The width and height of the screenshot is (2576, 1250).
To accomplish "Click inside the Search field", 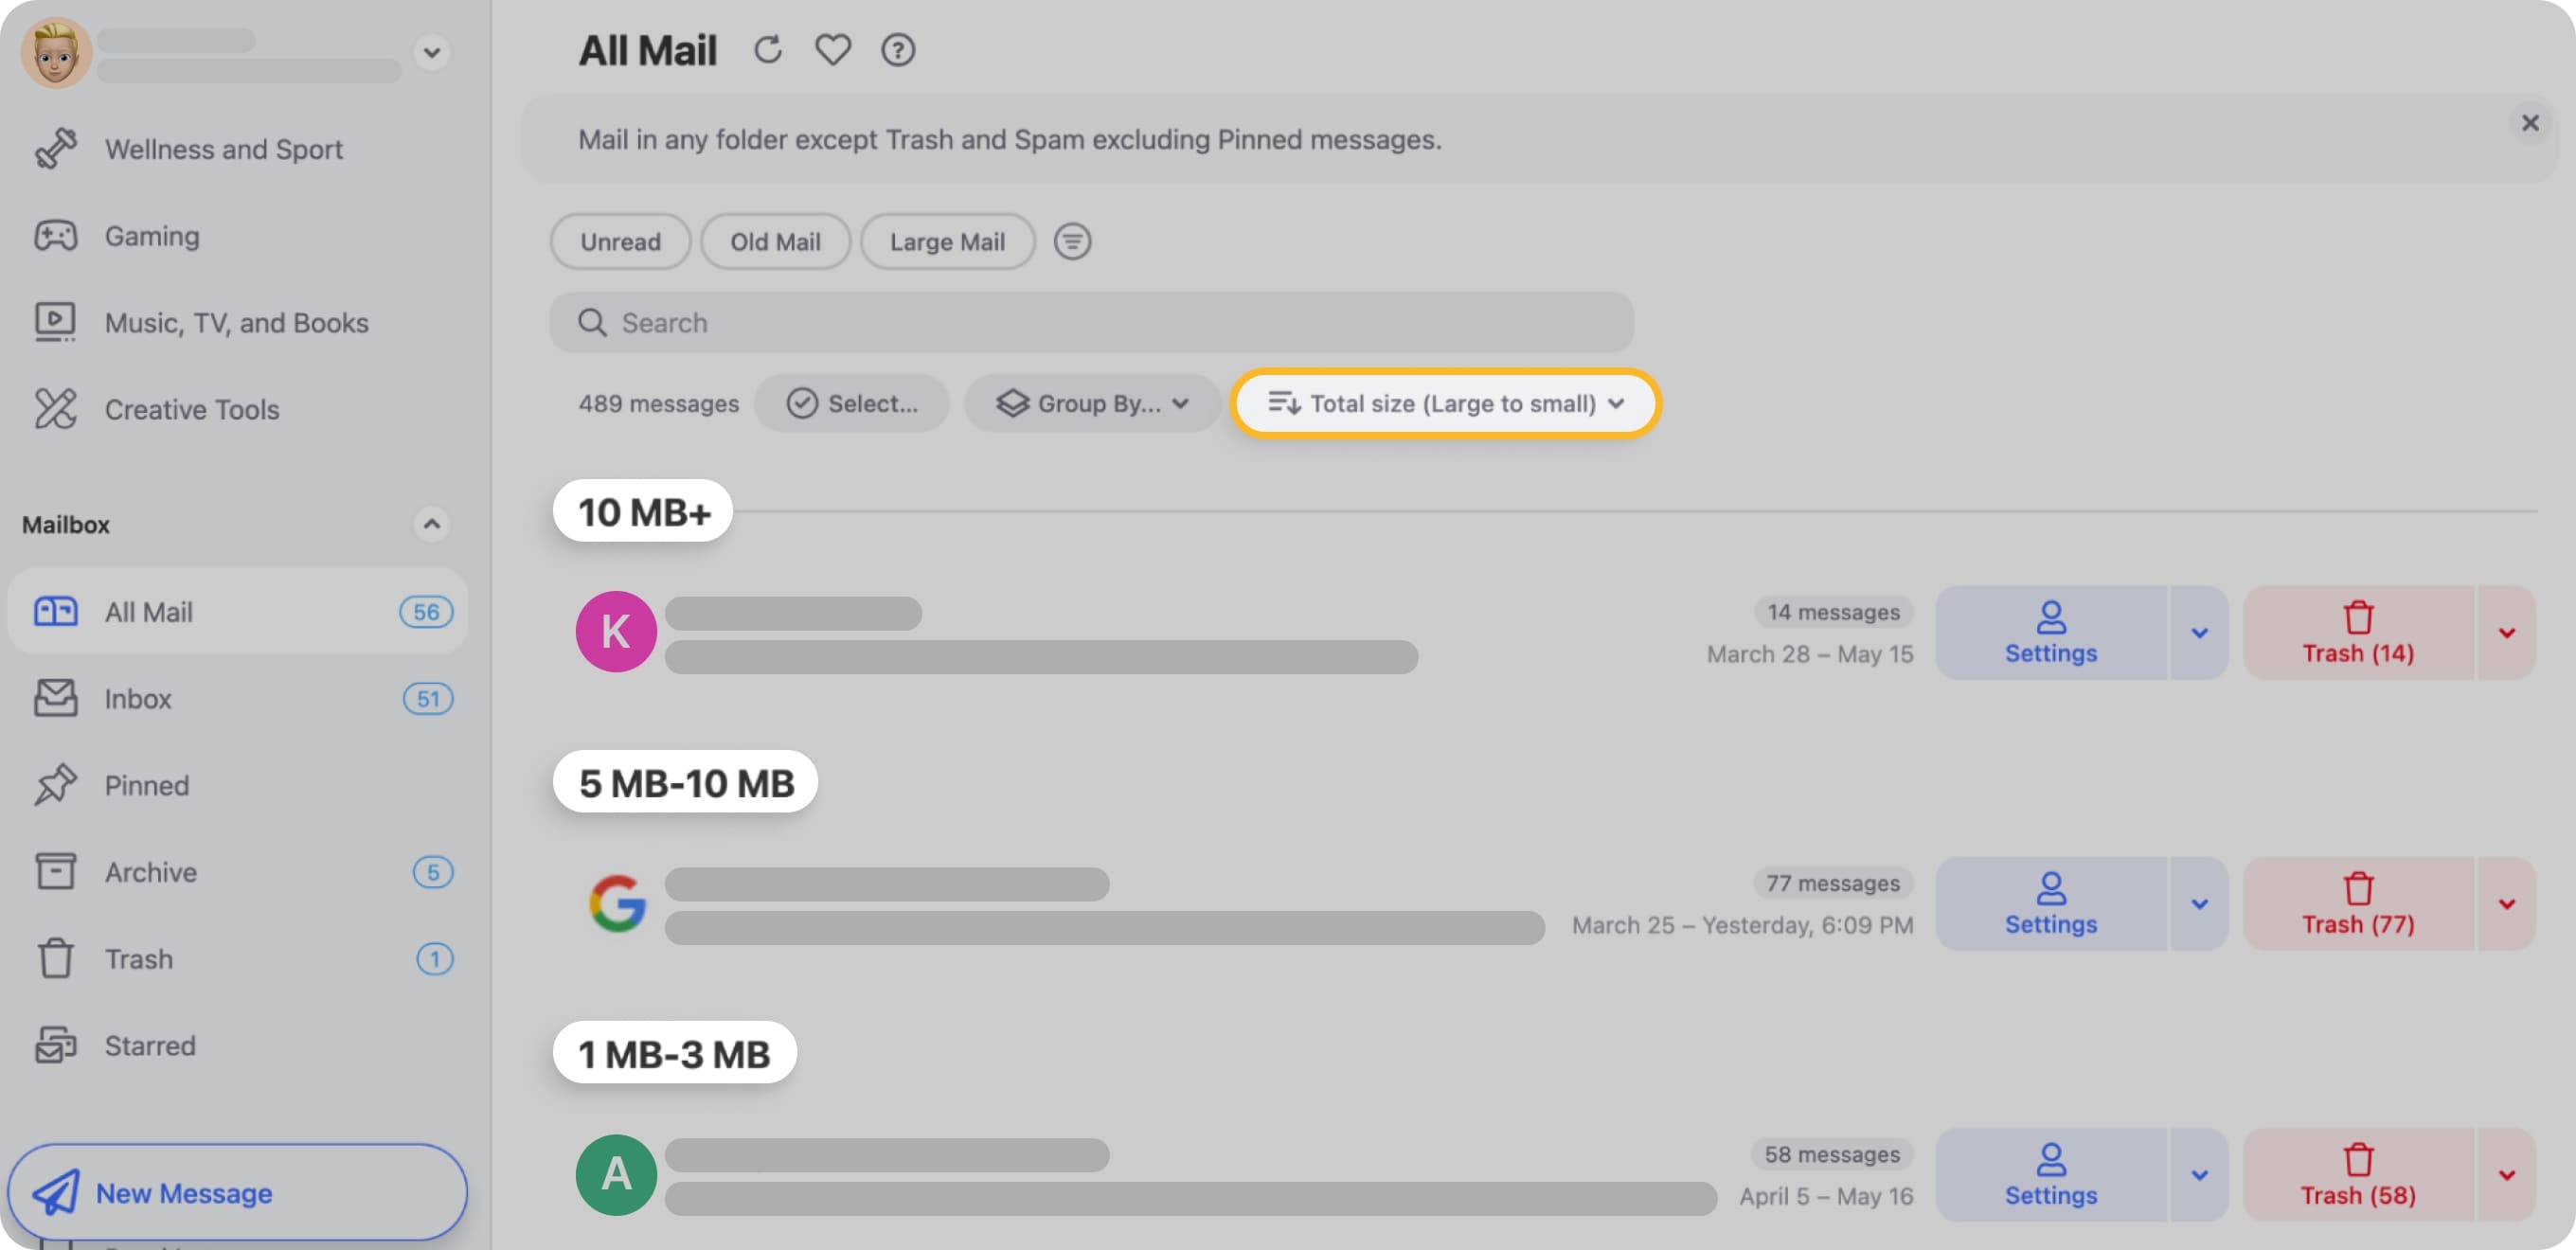I will tap(1090, 322).
